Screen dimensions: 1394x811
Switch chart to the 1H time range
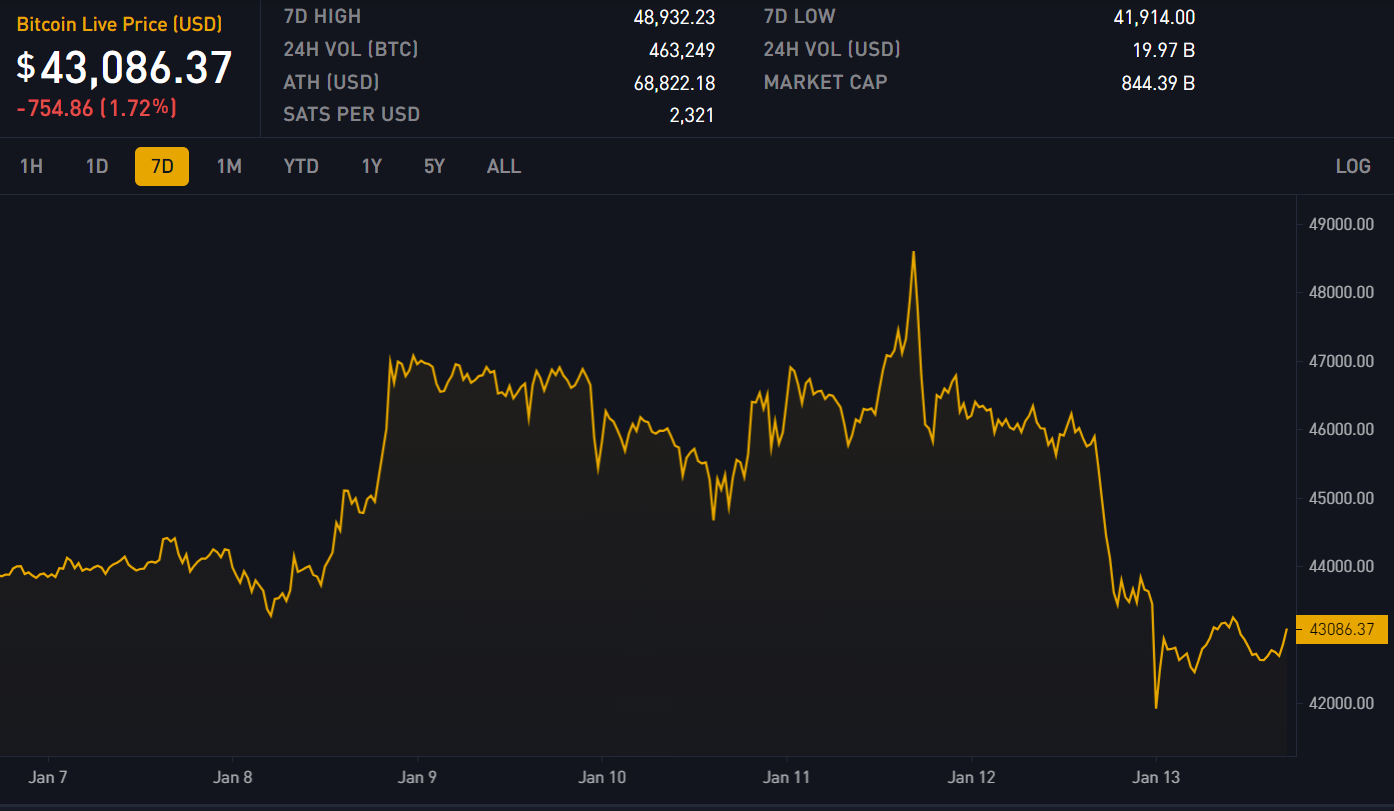click(31, 166)
